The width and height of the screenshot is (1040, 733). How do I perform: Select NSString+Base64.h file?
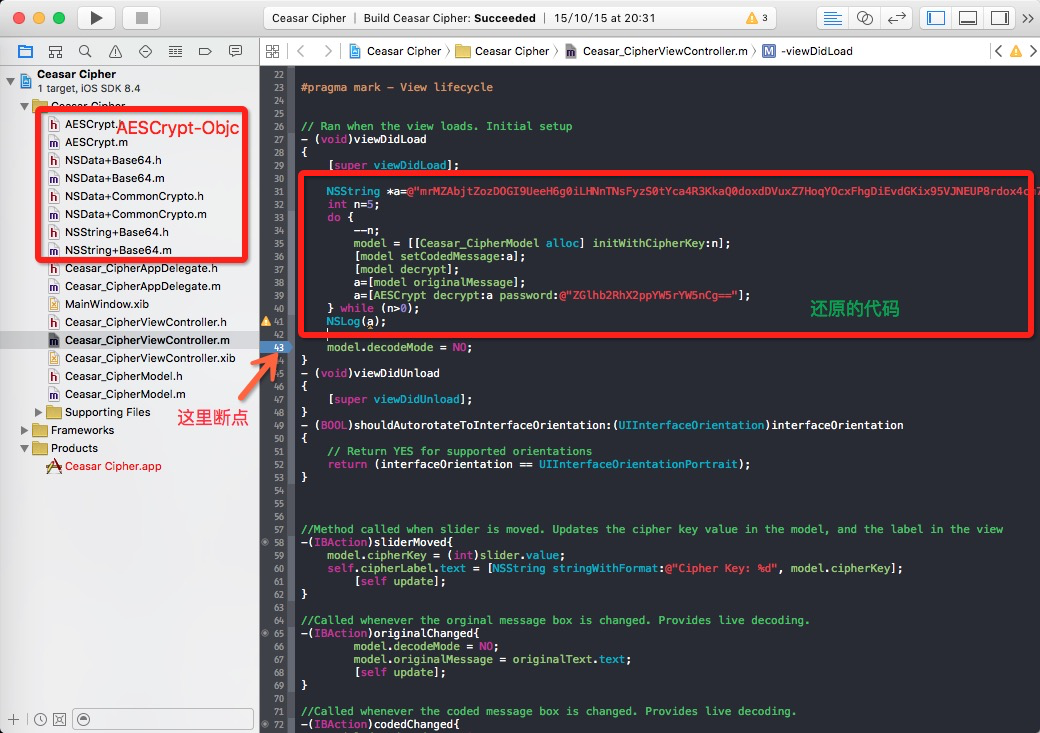coord(117,232)
